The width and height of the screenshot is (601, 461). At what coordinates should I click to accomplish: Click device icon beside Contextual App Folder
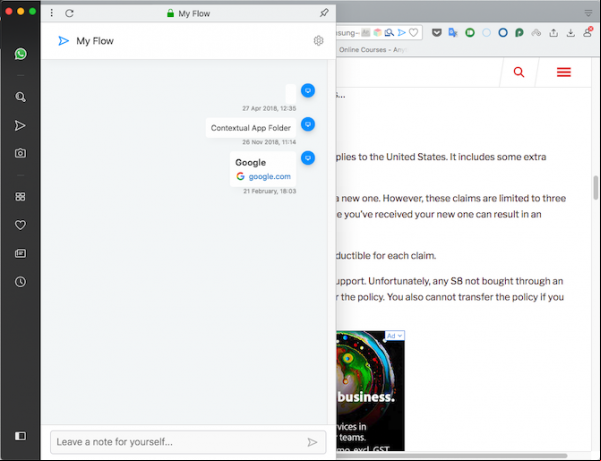coord(308,124)
